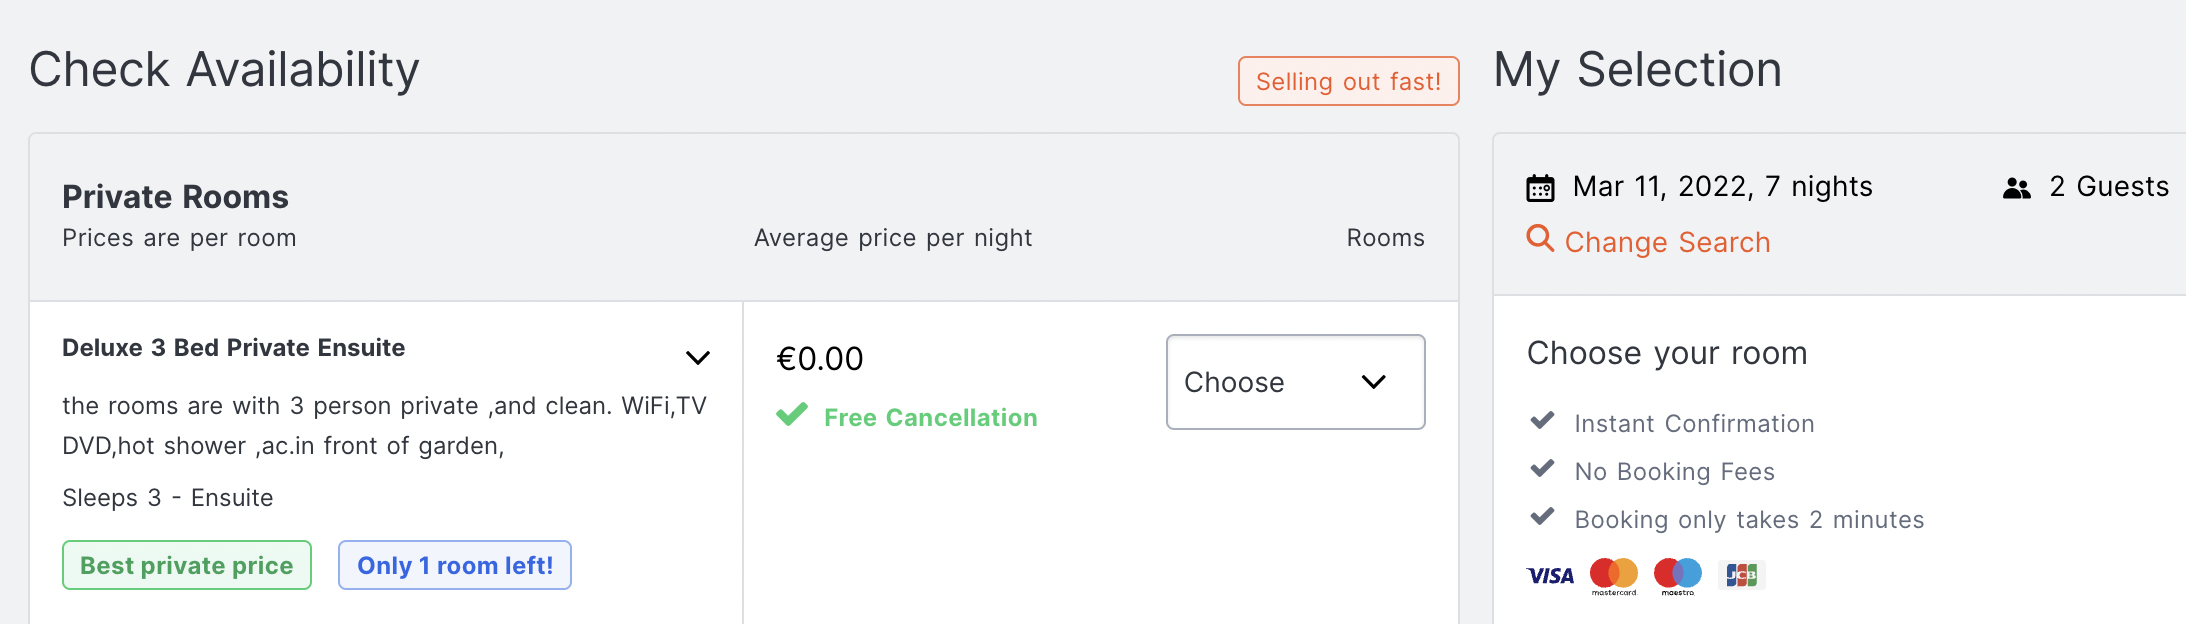Image resolution: width=2186 pixels, height=624 pixels.
Task: Click the Deluxe 3 Bed Private Ensuite title
Action: [234, 348]
